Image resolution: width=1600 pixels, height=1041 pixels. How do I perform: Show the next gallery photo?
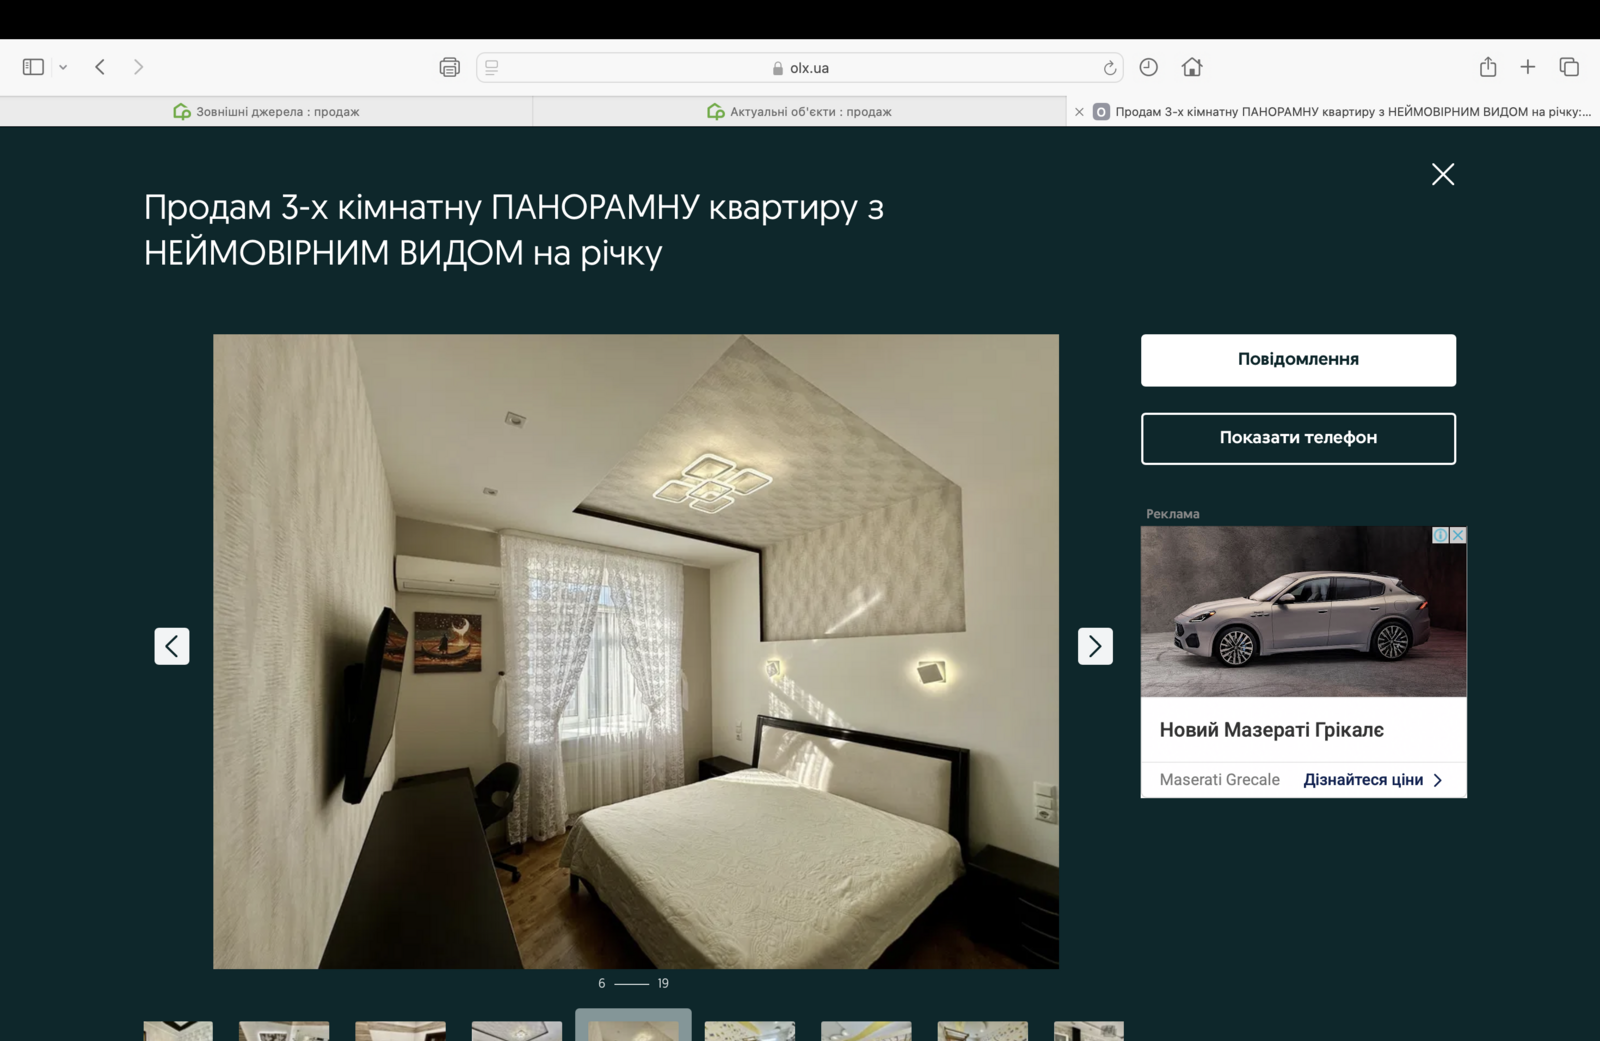1095,646
